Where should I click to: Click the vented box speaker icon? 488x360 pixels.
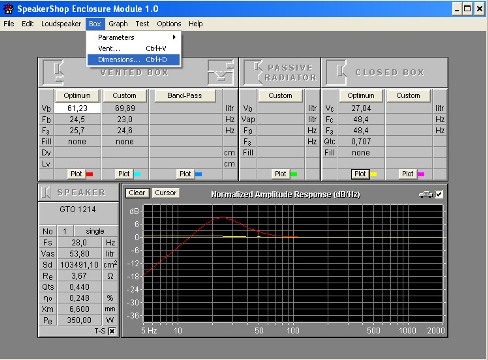54,72
